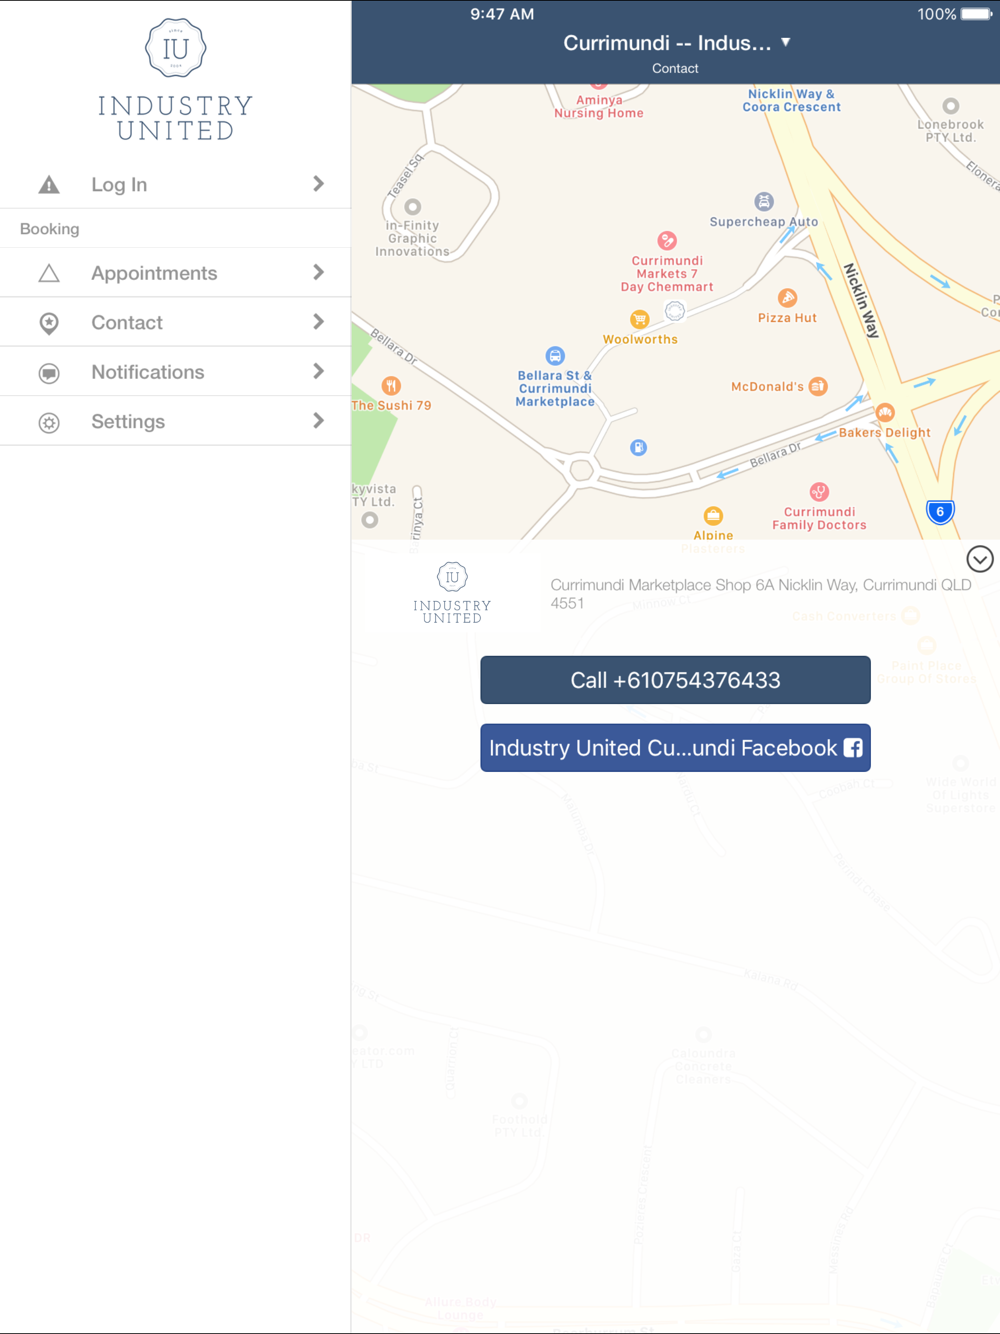The width and height of the screenshot is (1000, 1334).
Task: Open Industry United Currimundi Facebook button
Action: click(675, 748)
